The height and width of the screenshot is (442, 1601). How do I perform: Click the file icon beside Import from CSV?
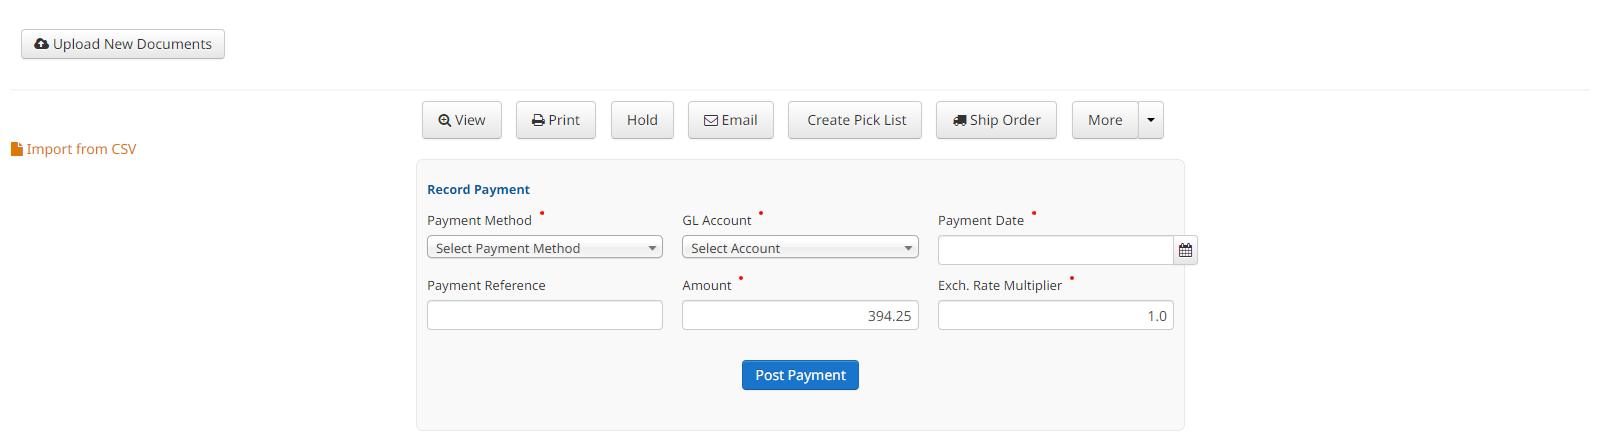[17, 149]
